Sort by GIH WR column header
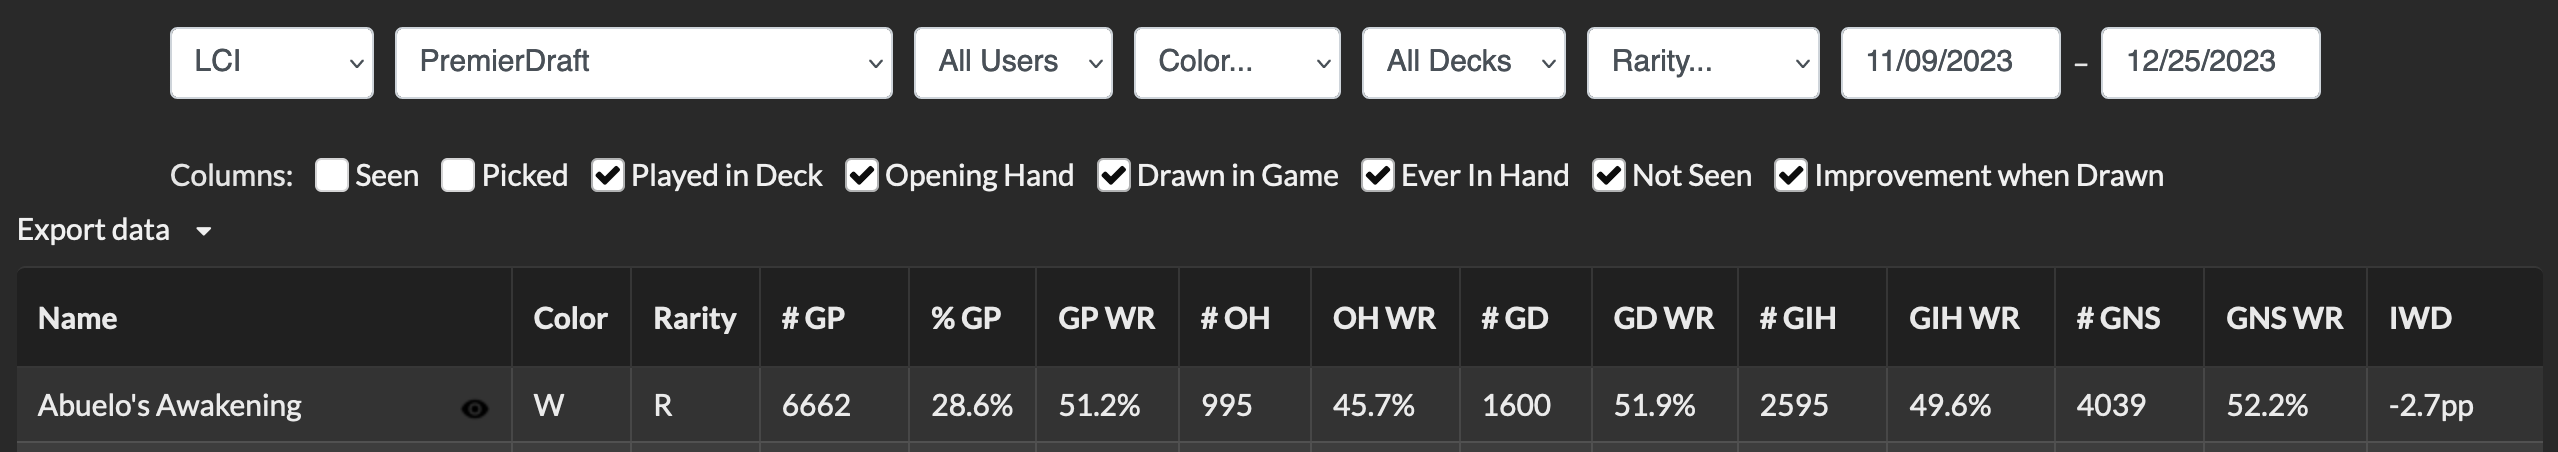2558x452 pixels. [x=1964, y=318]
